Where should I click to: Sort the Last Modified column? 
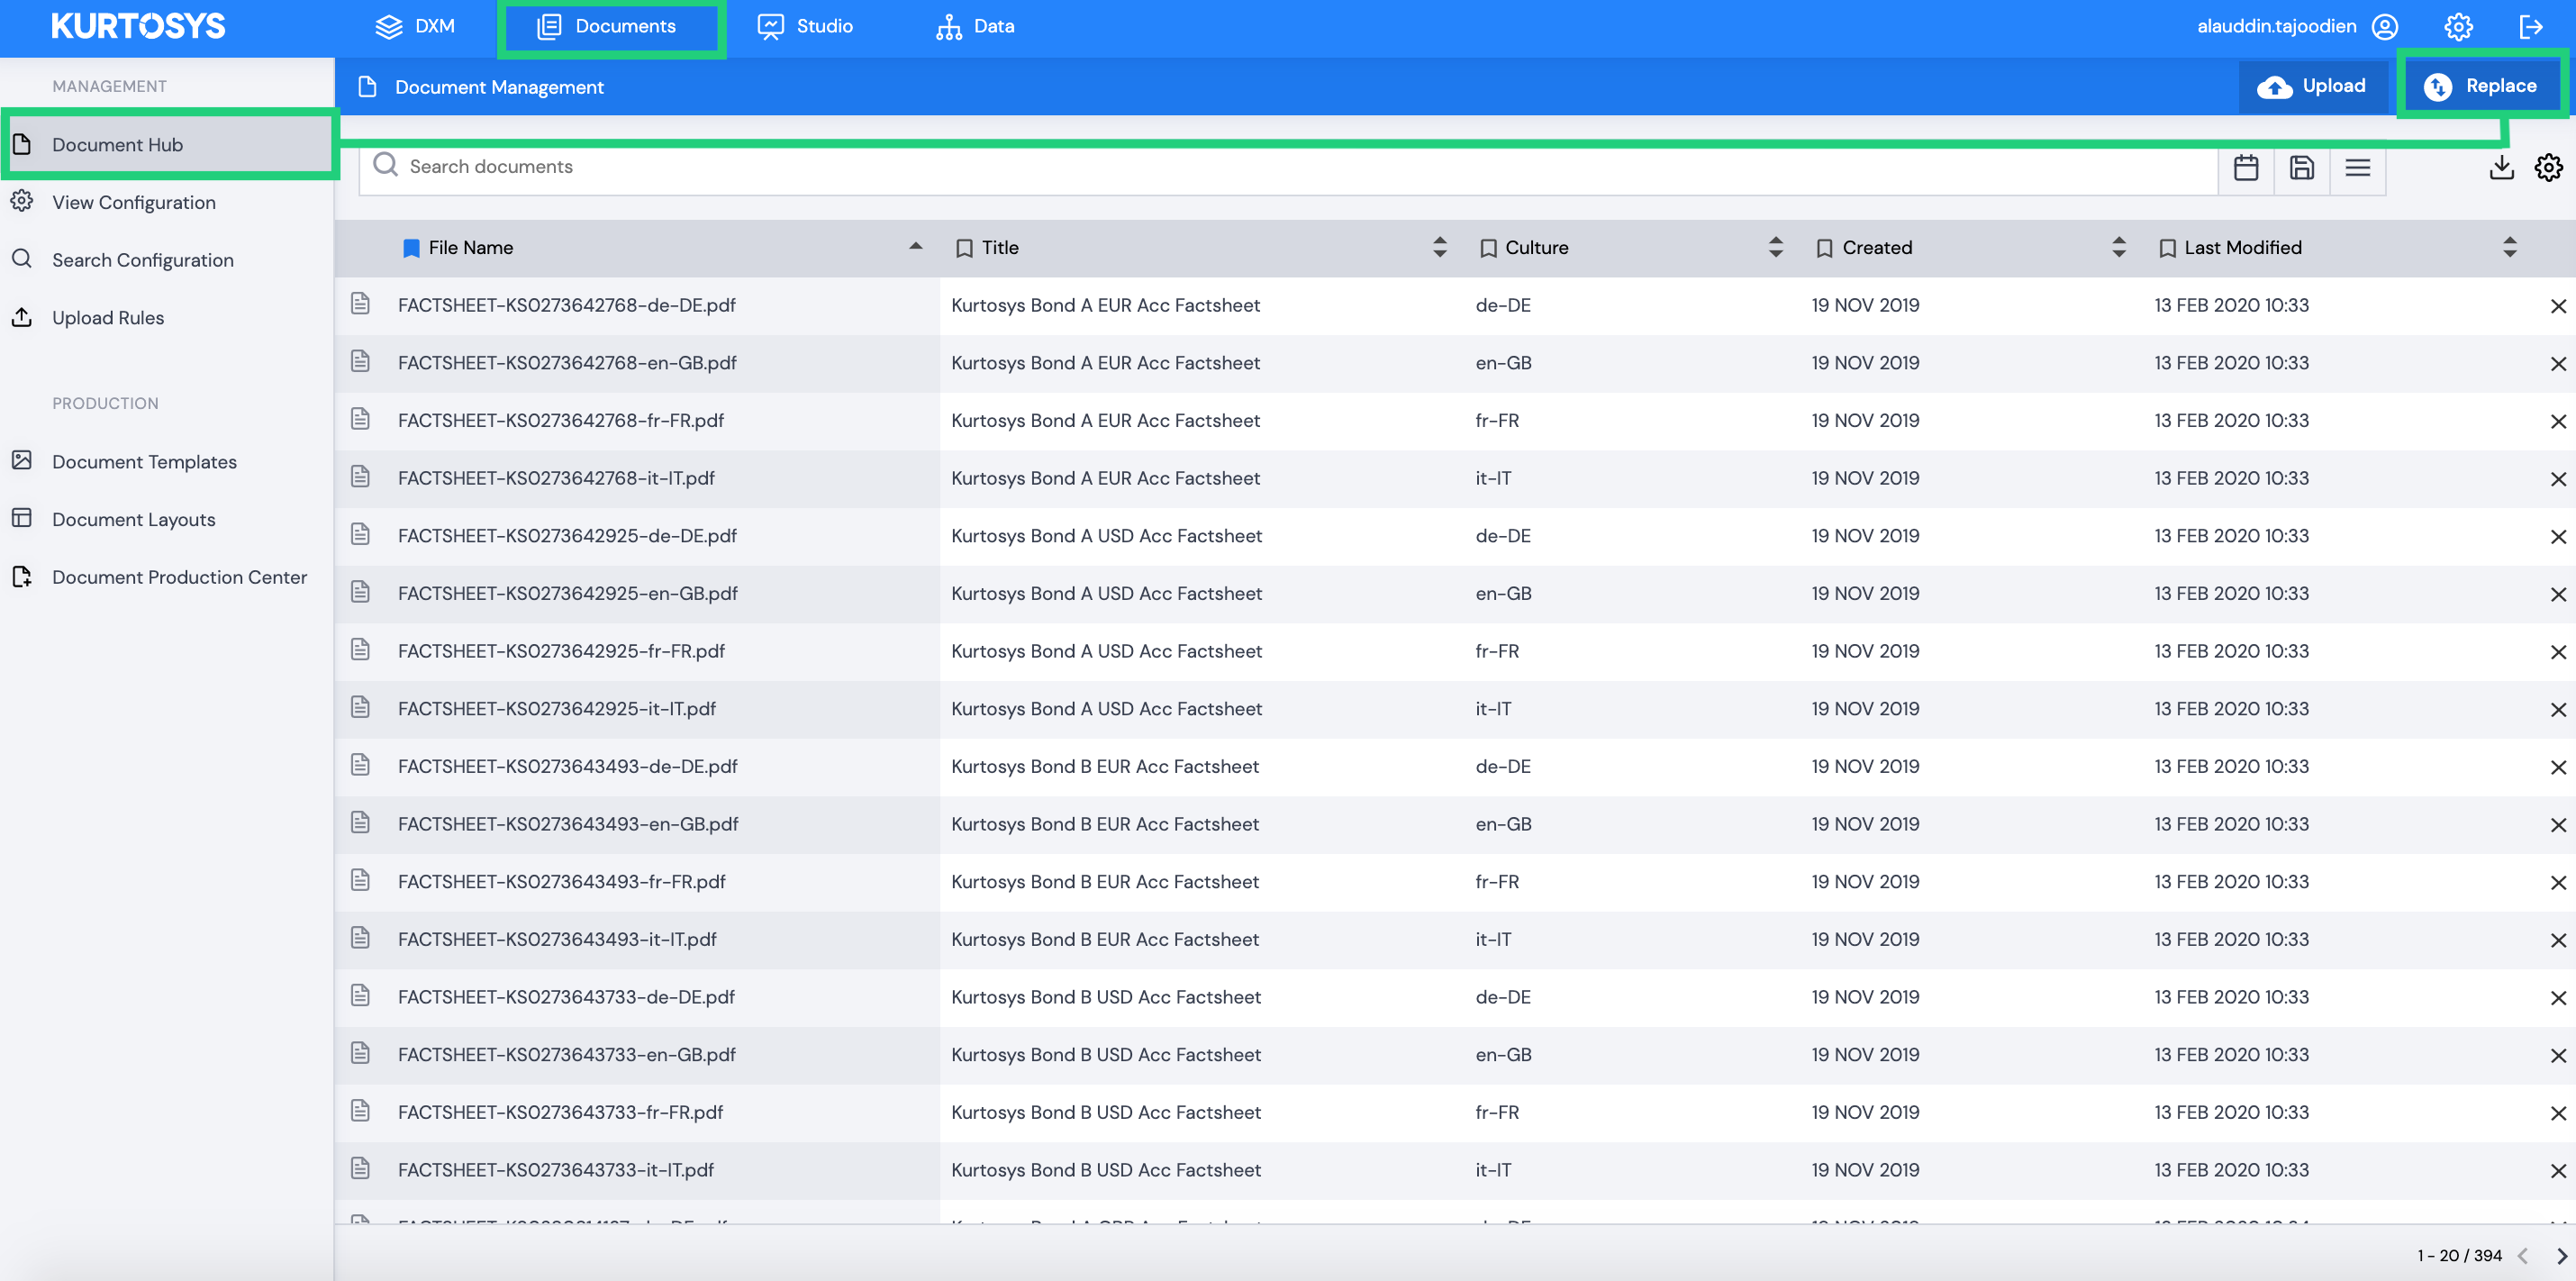pyautogui.click(x=2510, y=247)
